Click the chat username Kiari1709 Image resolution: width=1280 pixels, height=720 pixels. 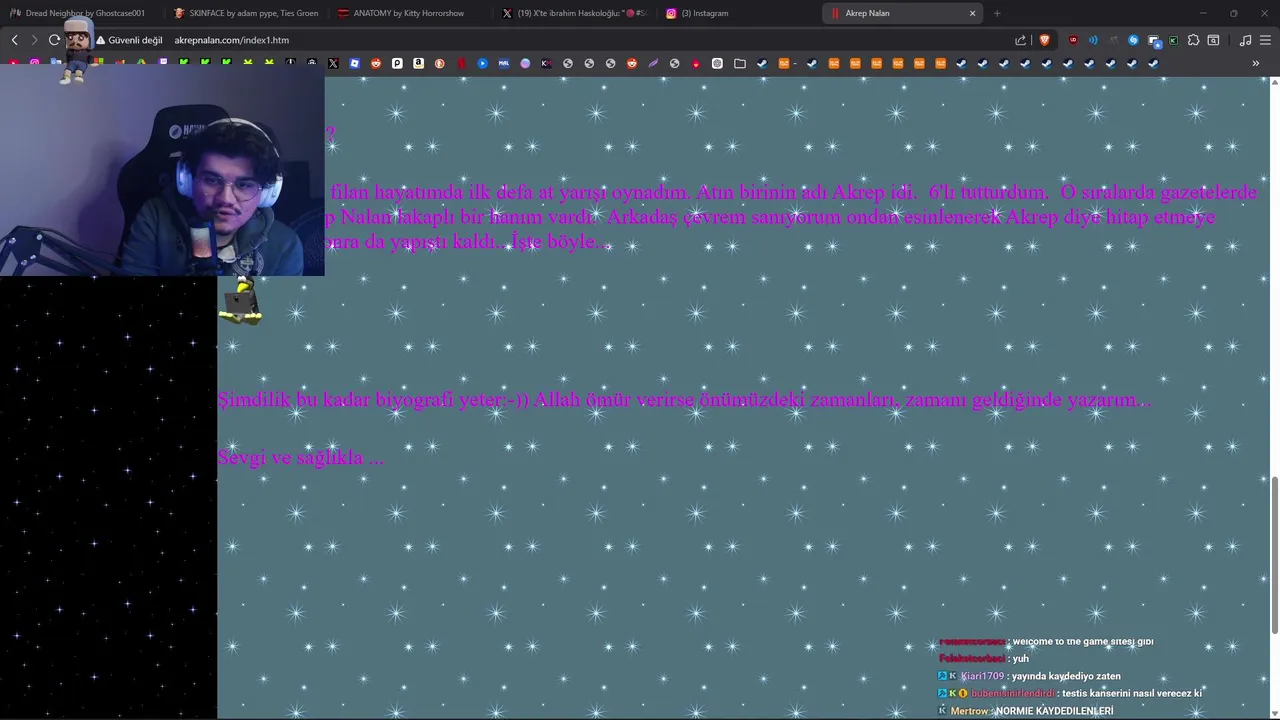(982, 676)
